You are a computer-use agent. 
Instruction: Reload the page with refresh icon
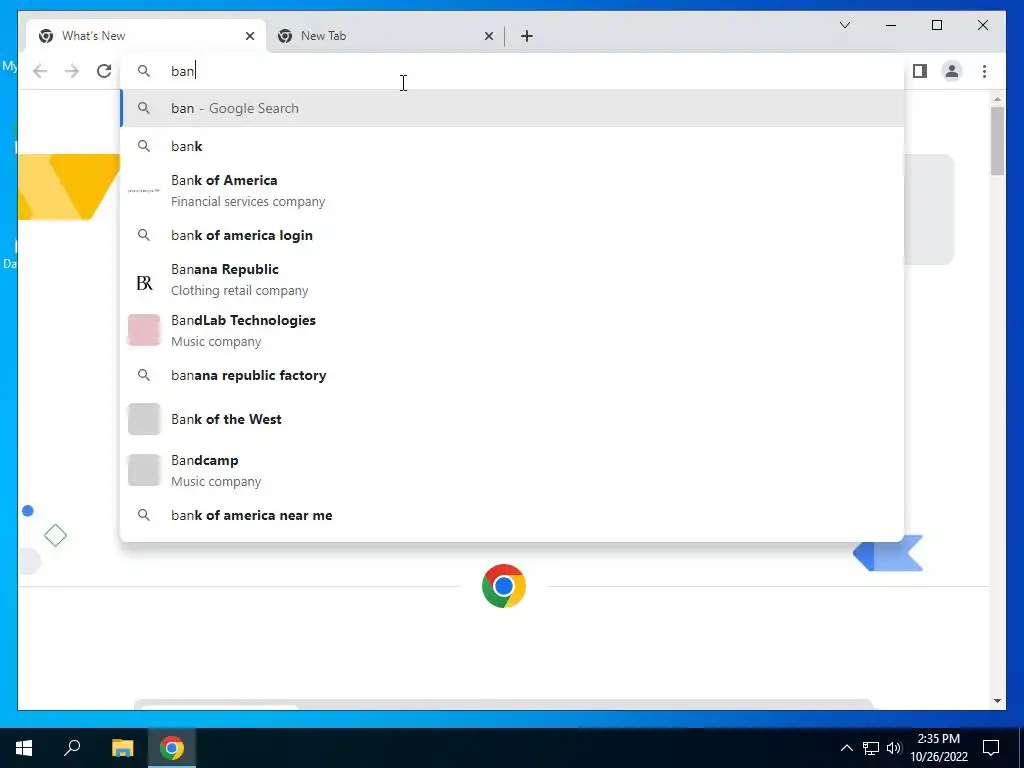[104, 71]
